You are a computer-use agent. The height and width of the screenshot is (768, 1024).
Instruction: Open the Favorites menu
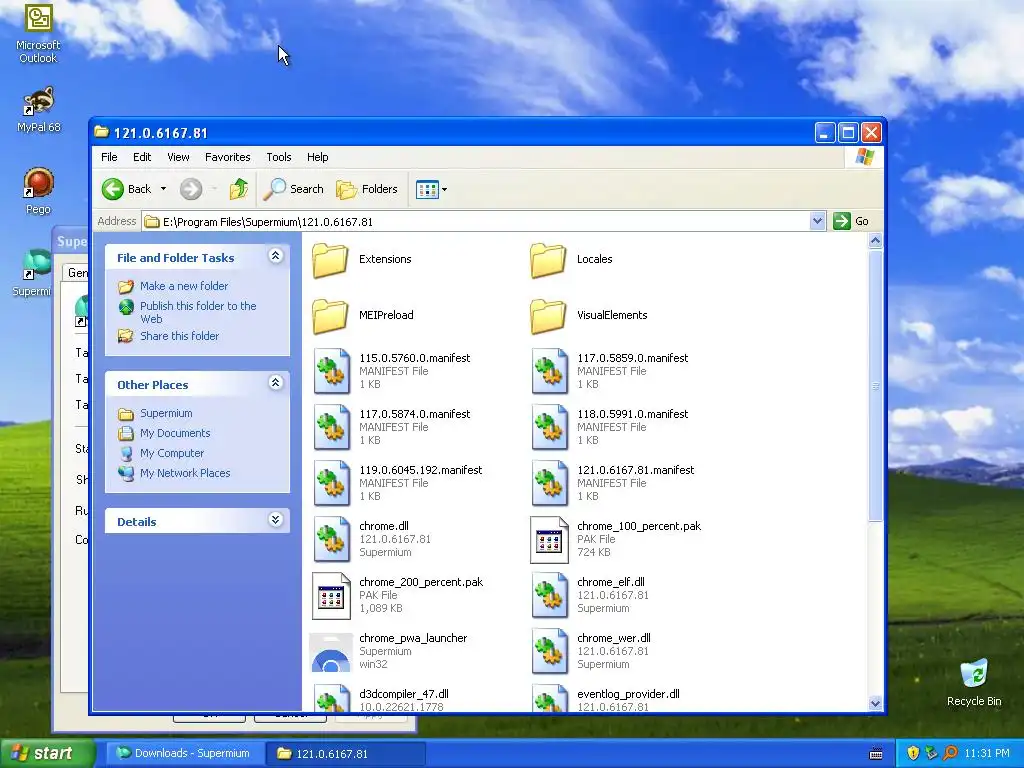tap(227, 157)
